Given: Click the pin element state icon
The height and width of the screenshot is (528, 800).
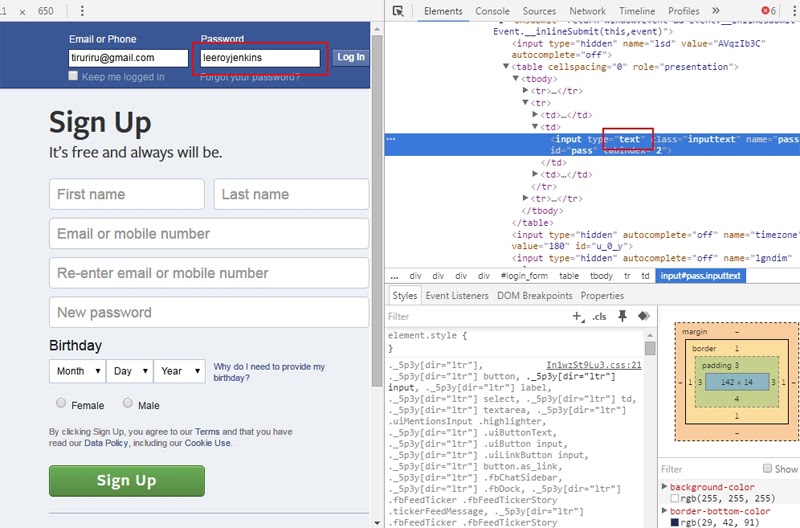Looking at the screenshot, I should click(x=622, y=316).
